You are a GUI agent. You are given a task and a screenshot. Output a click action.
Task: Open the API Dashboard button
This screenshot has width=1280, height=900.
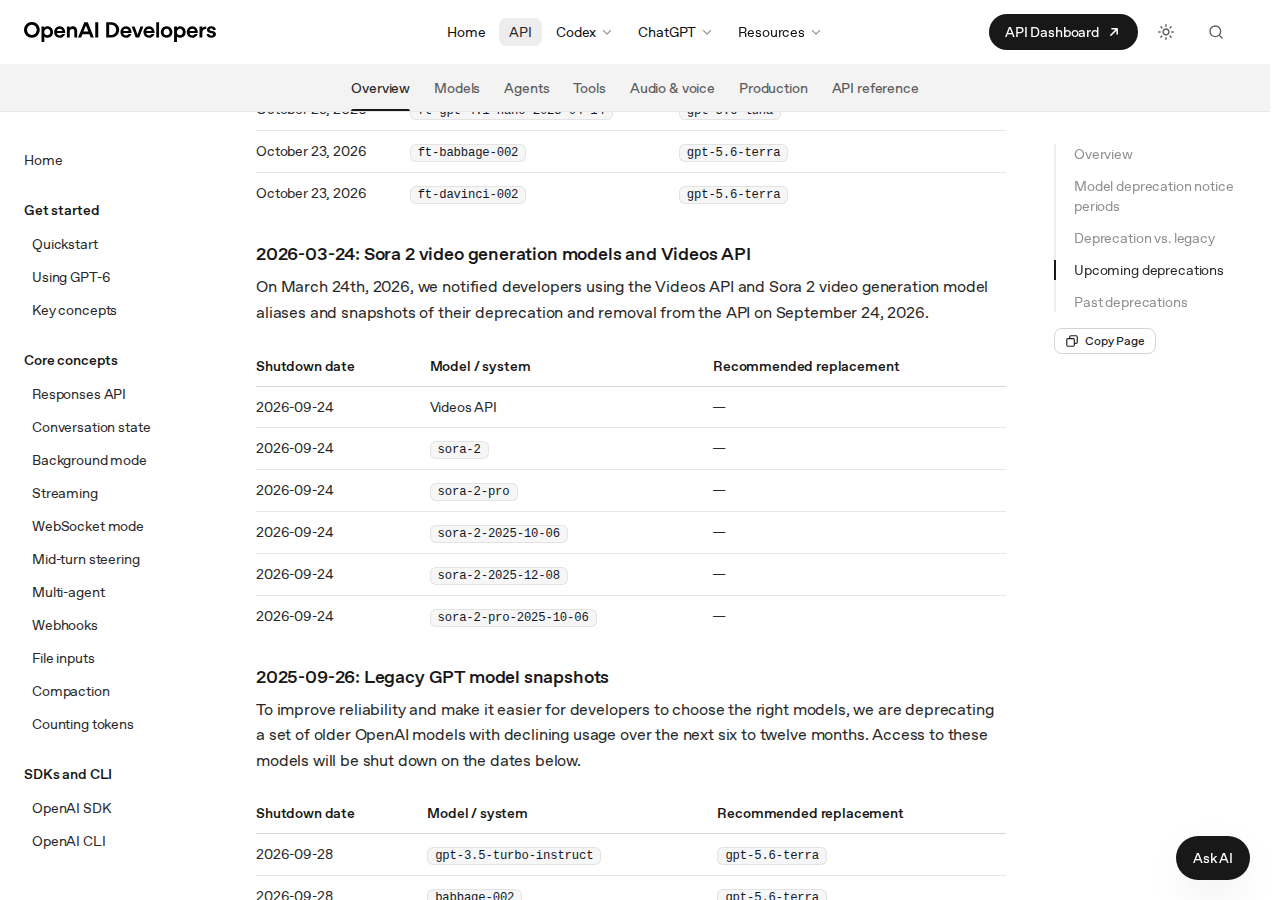click(x=1063, y=32)
